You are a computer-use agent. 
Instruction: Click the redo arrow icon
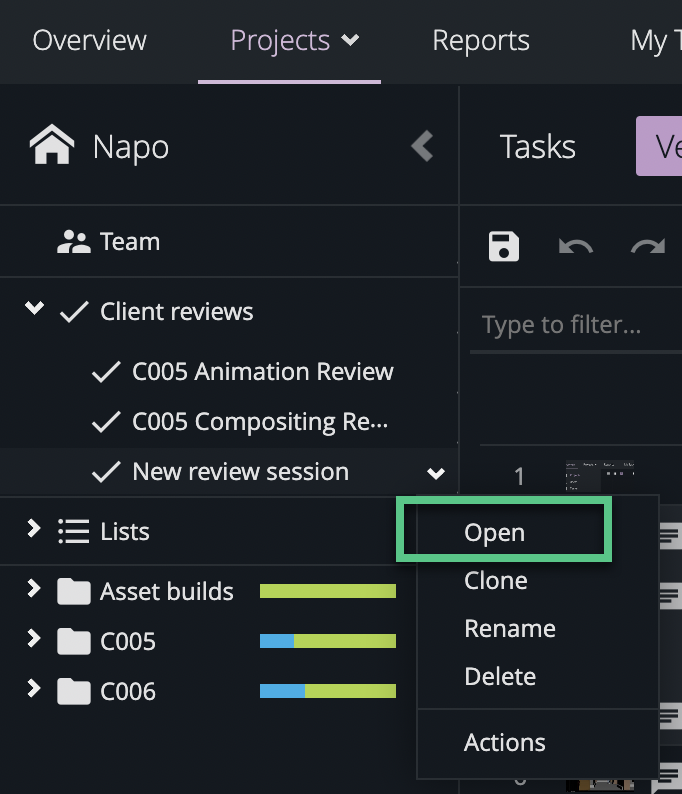point(648,246)
